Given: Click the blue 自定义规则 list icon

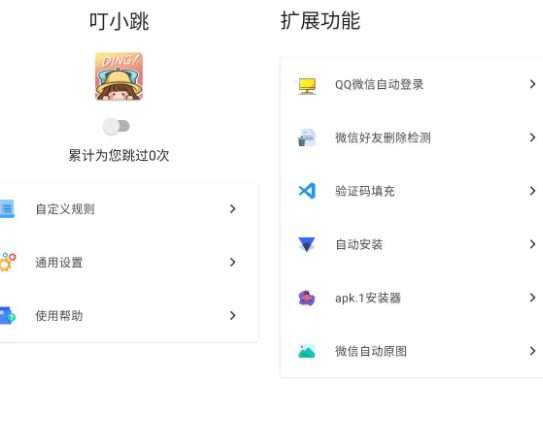Looking at the screenshot, I should pyautogui.click(x=7, y=209).
